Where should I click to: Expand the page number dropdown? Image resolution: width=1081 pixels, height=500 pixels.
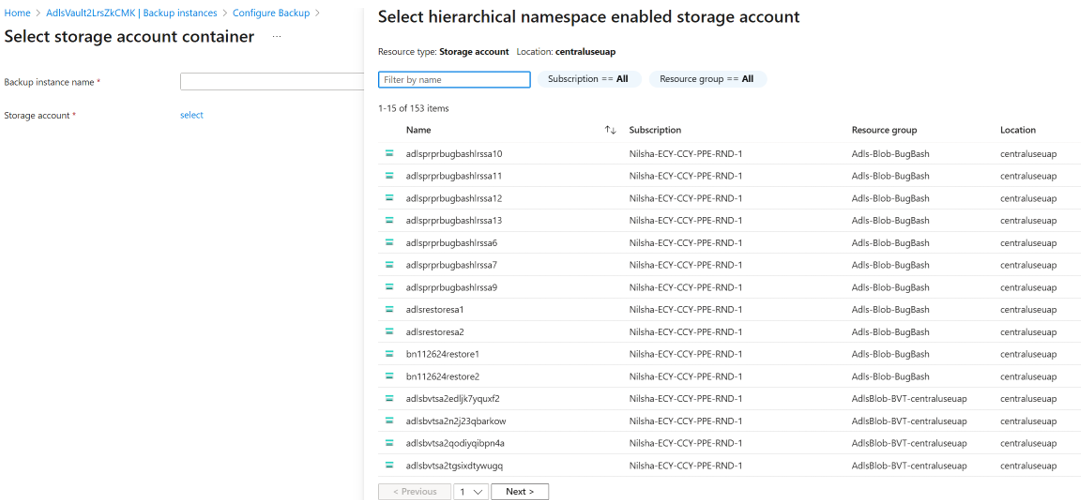tap(470, 491)
